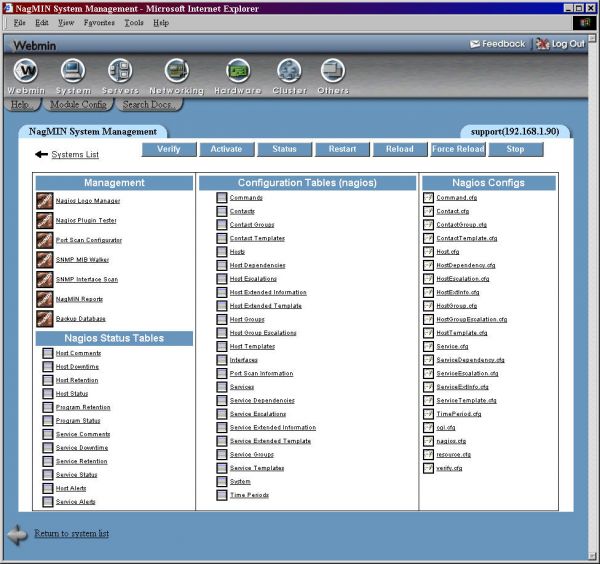Open the Tools menu
The image size is (600, 564).
134,22
